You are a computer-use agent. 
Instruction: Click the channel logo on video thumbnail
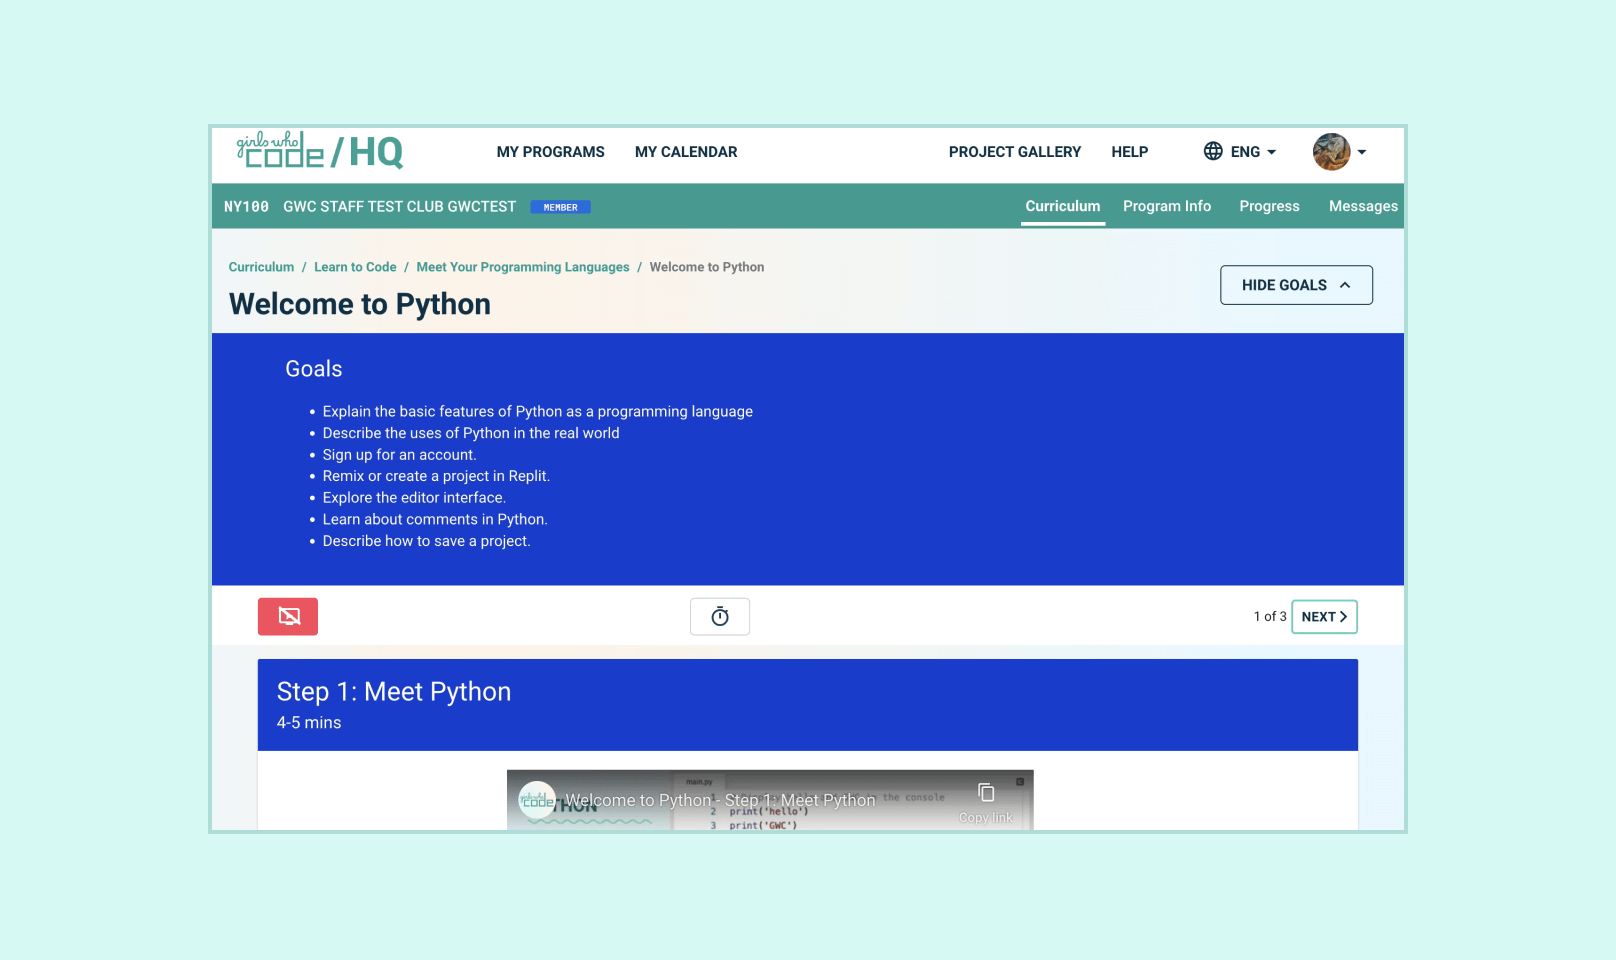[537, 800]
